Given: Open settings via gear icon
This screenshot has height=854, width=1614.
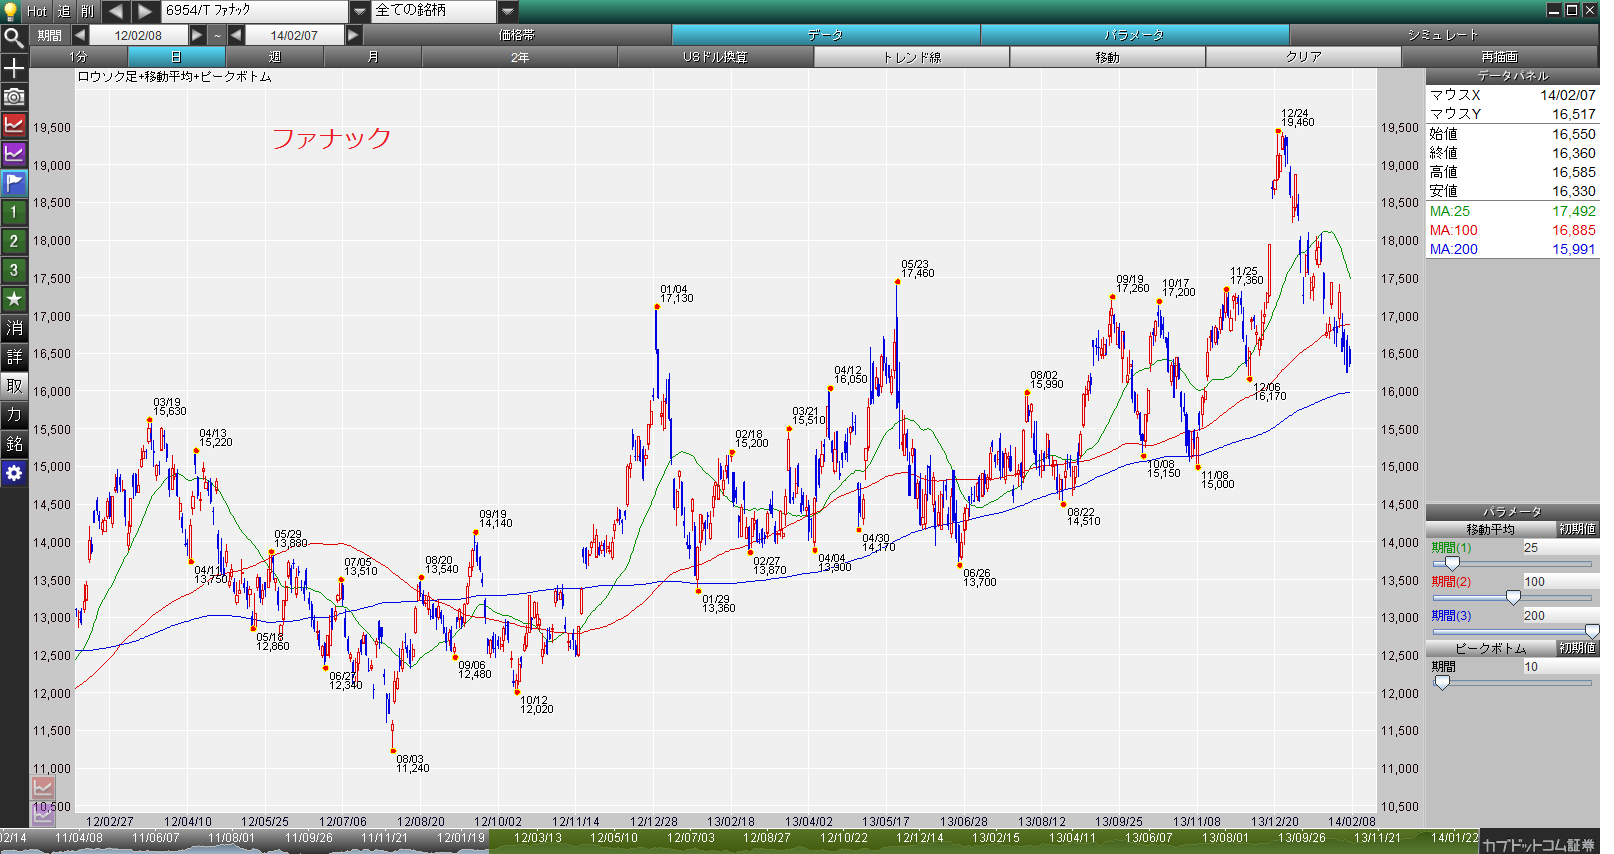Looking at the screenshot, I should [14, 473].
